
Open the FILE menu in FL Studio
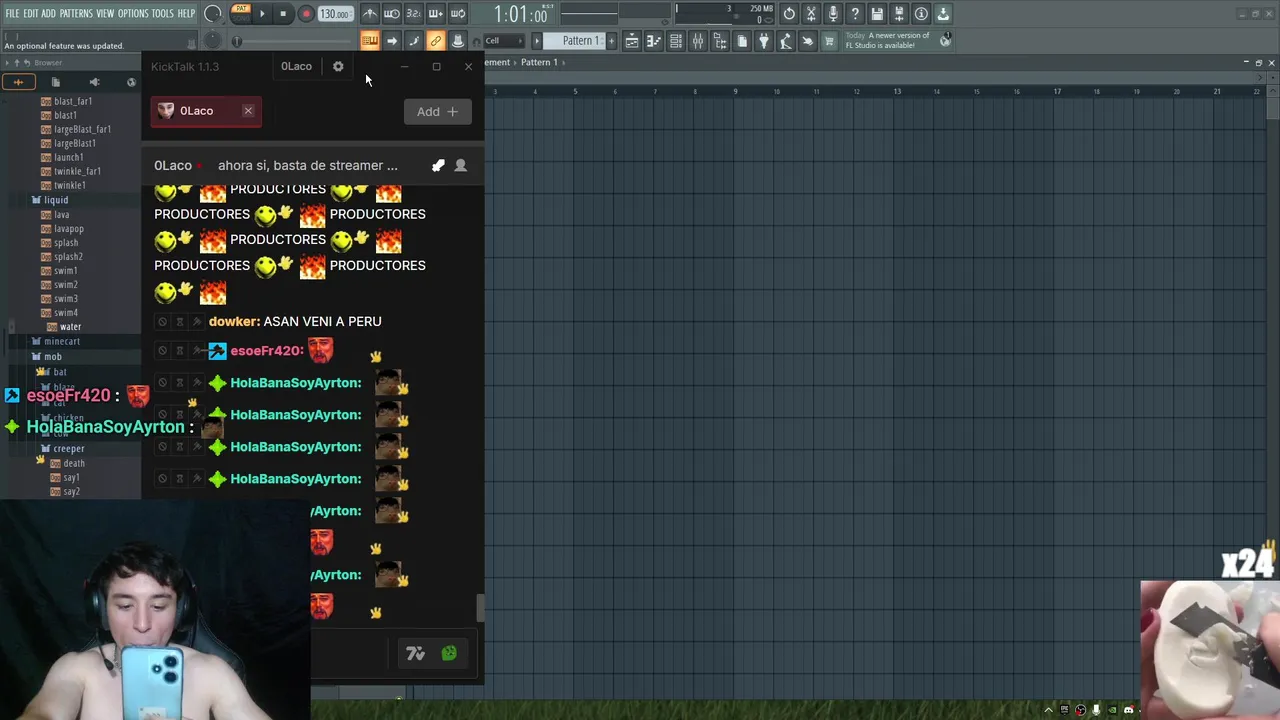[12, 14]
